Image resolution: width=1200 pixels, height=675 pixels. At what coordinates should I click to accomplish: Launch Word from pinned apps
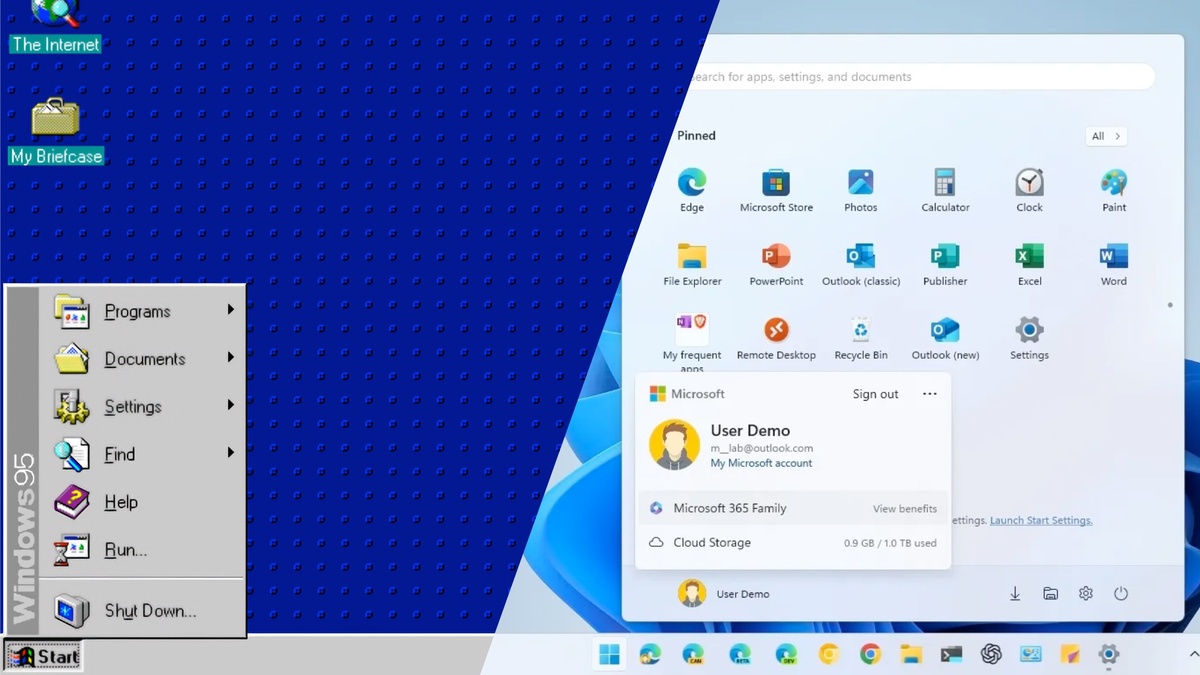(x=1114, y=264)
